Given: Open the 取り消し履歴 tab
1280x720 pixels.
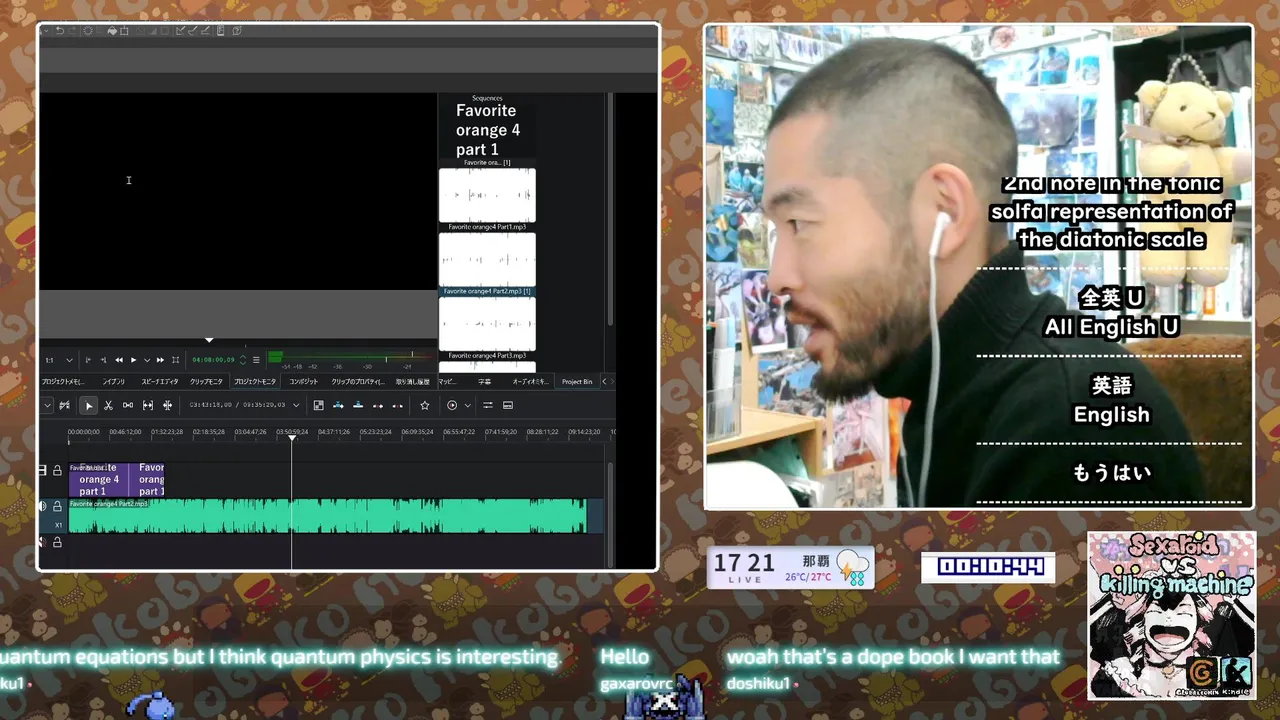Looking at the screenshot, I should tap(412, 382).
